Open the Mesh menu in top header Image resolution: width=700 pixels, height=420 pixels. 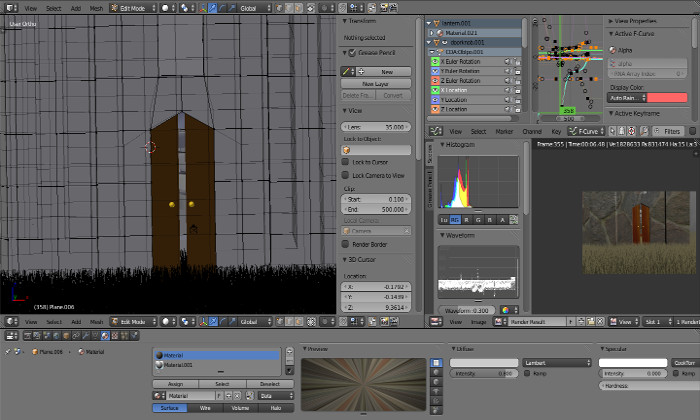[96, 7]
